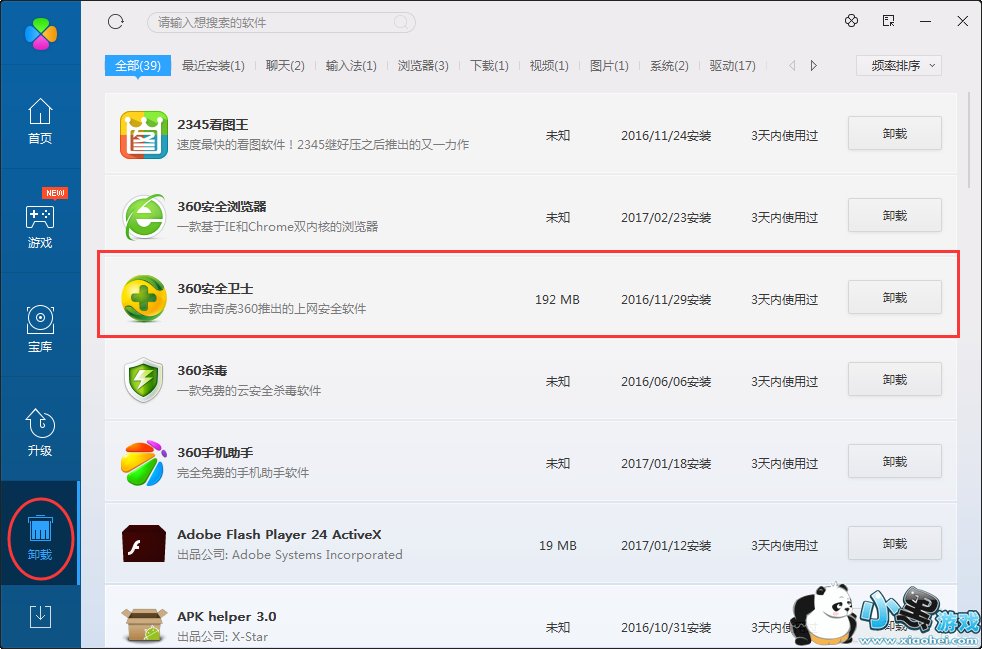Open the 首页 home page in sidebar

(x=40, y=121)
